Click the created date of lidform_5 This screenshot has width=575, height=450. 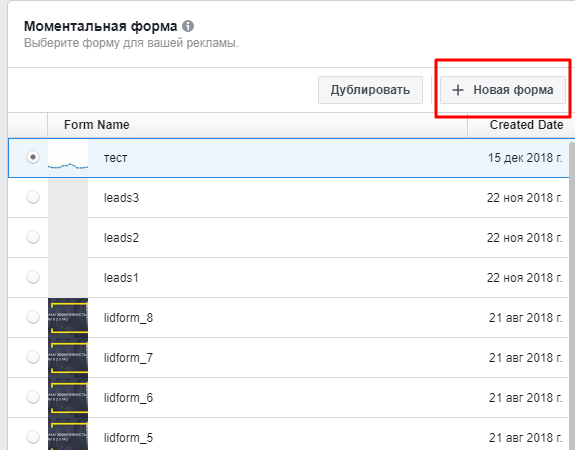pyautogui.click(x=525, y=438)
